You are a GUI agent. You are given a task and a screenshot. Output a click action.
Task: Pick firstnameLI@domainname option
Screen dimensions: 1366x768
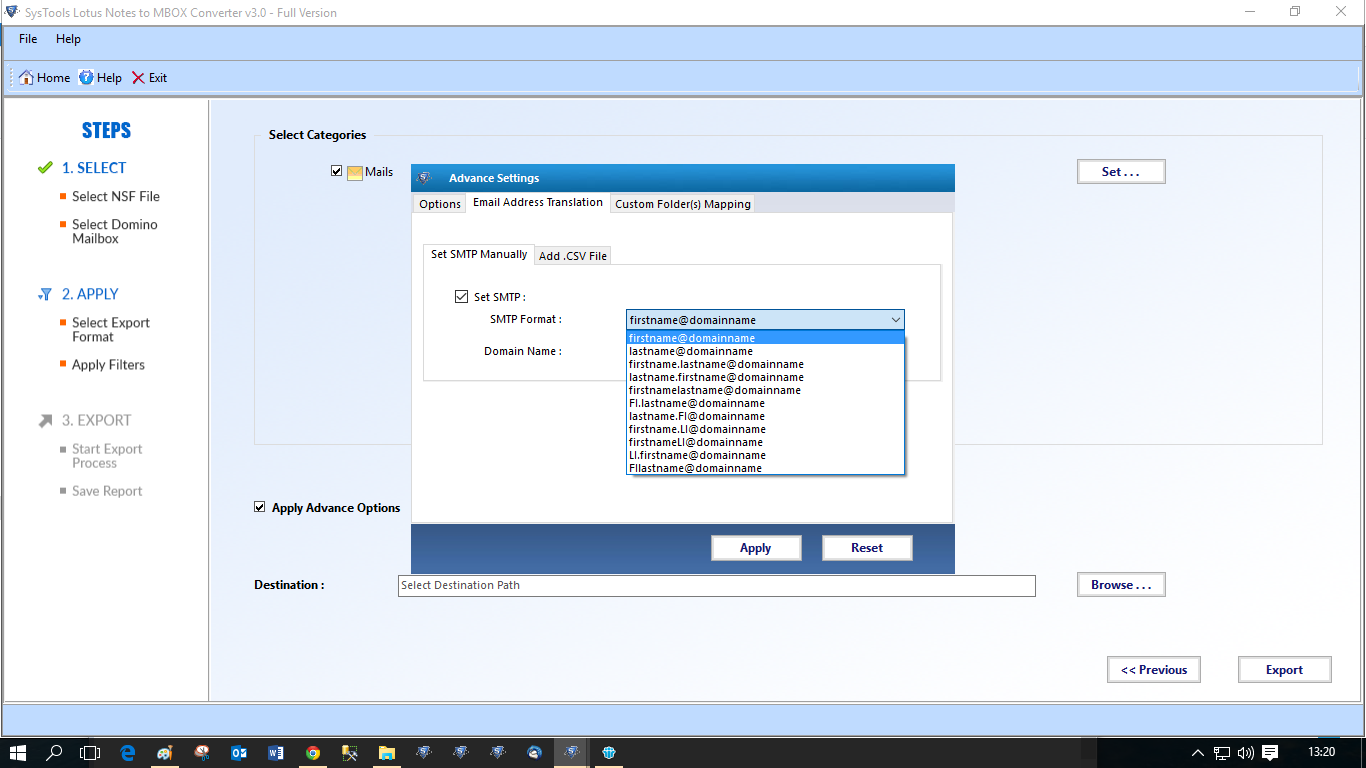pyautogui.click(x=765, y=442)
